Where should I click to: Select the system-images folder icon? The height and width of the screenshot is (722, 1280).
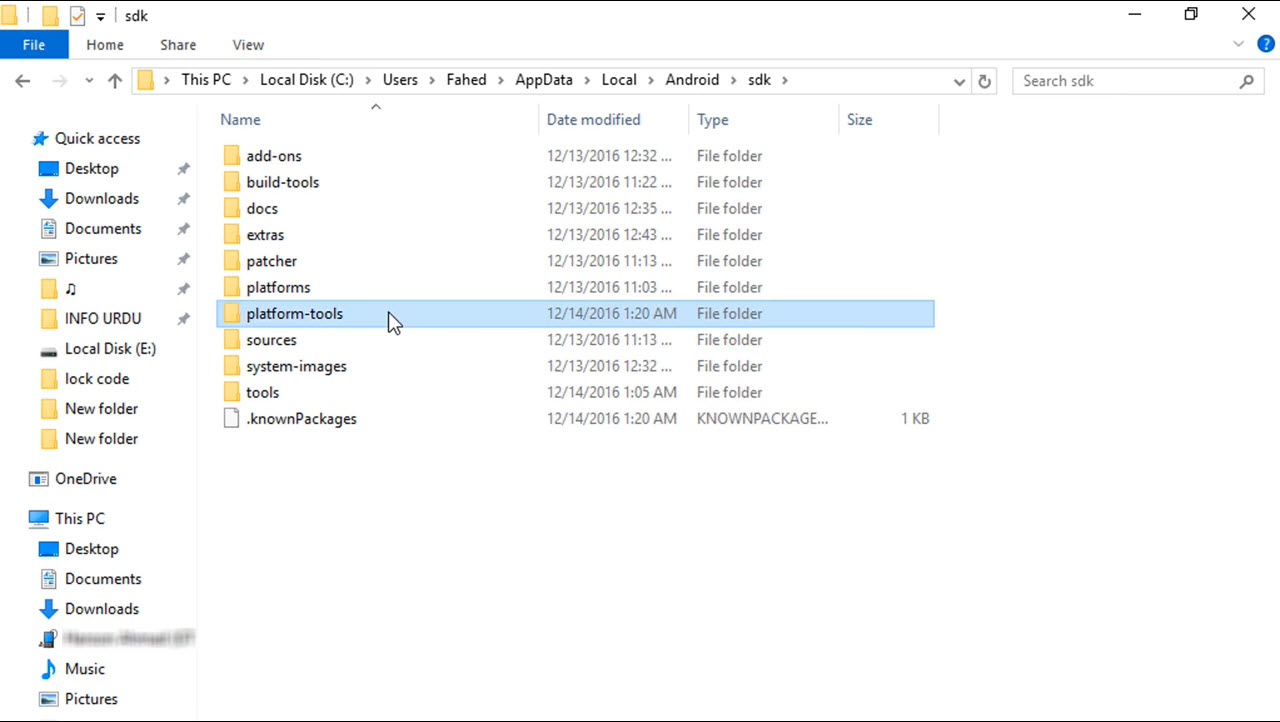pyautogui.click(x=232, y=366)
